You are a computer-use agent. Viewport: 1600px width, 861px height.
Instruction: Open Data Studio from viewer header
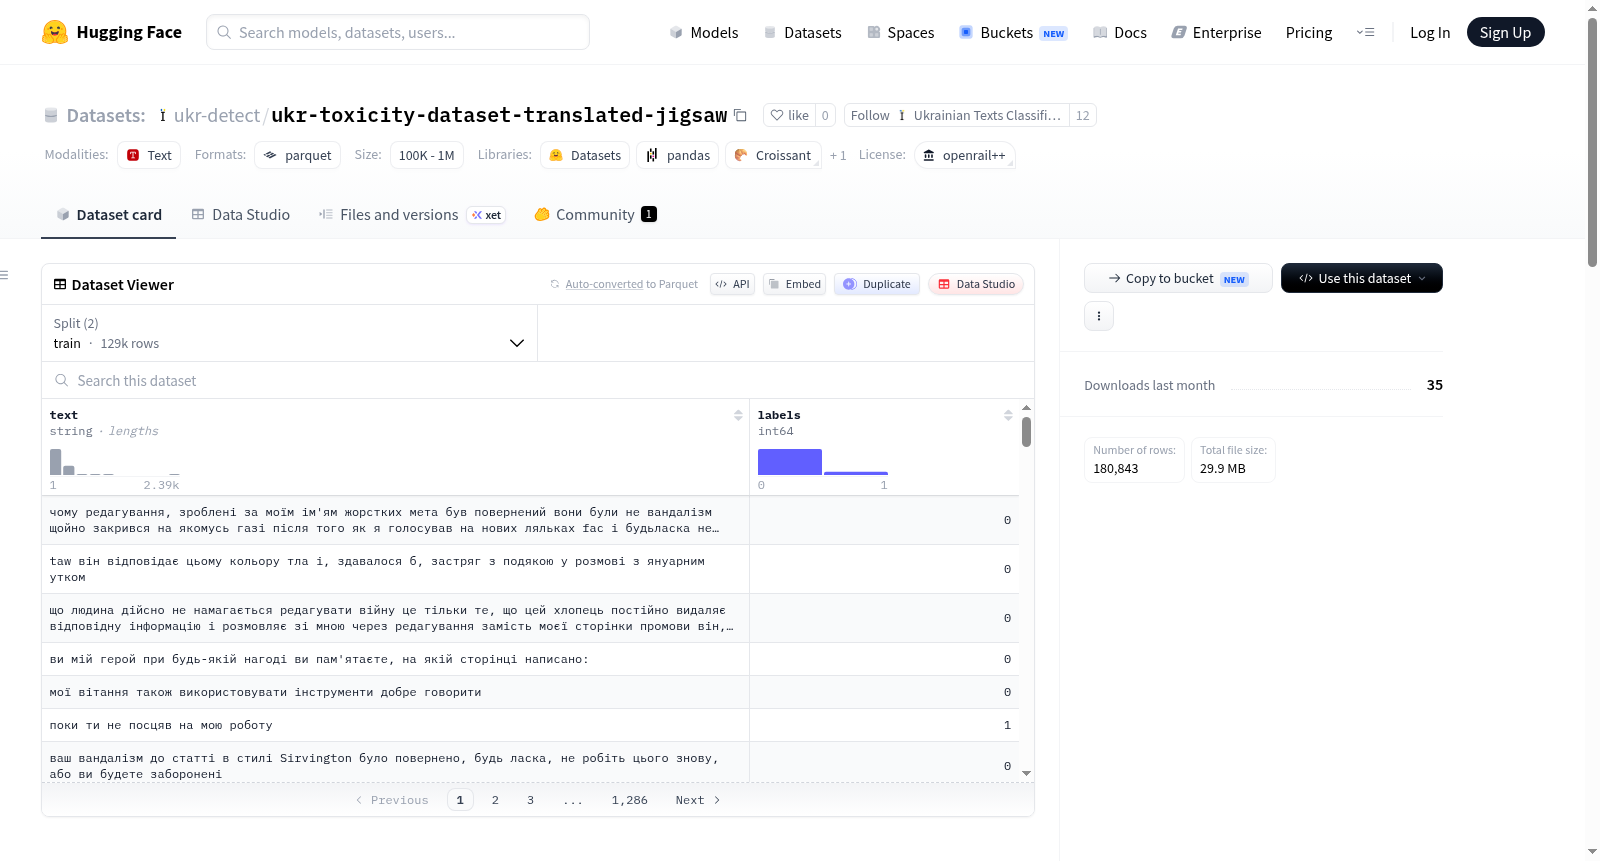pos(976,284)
